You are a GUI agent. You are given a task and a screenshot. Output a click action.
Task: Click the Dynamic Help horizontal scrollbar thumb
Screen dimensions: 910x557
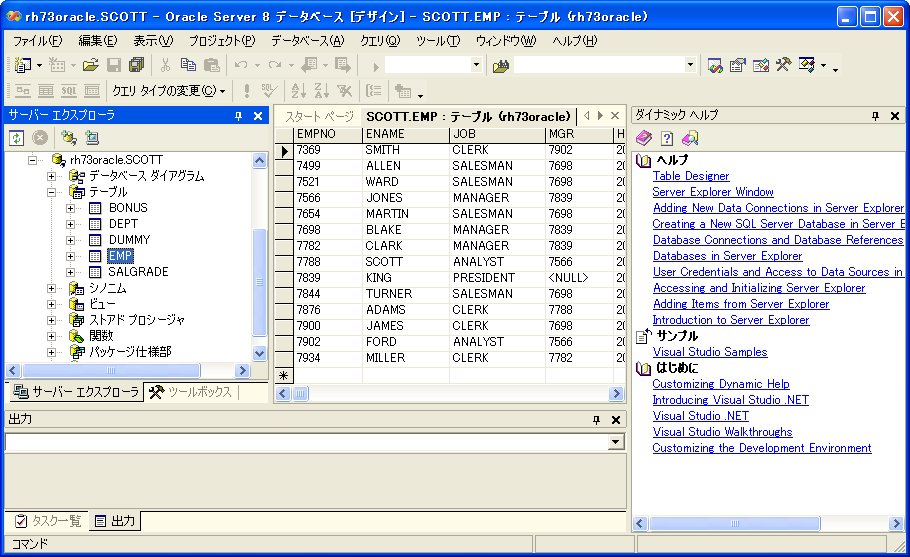tap(734, 523)
